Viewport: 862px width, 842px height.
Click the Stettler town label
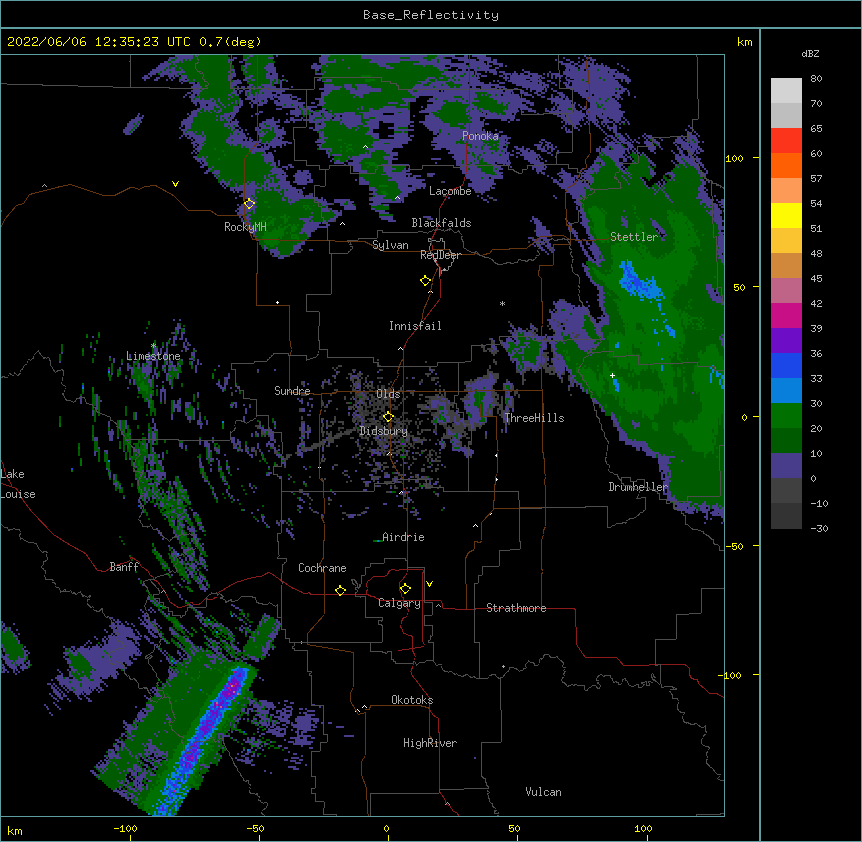(x=634, y=237)
